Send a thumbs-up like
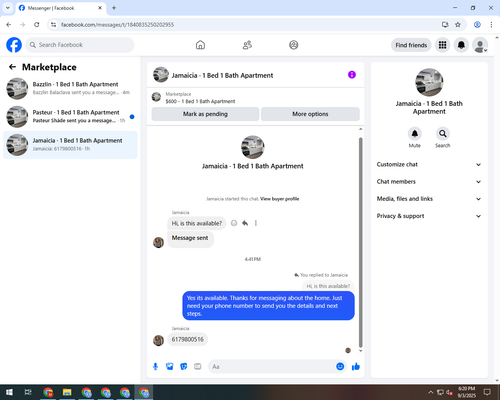500x400 pixels. tap(356, 367)
